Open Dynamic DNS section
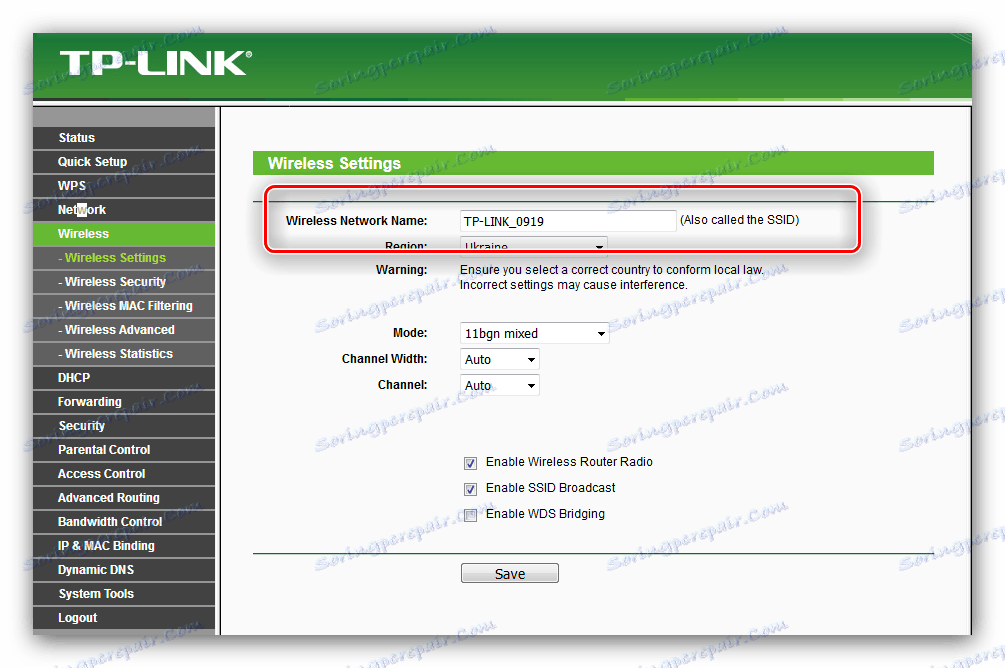This screenshot has width=1005, height=668. pos(124,570)
